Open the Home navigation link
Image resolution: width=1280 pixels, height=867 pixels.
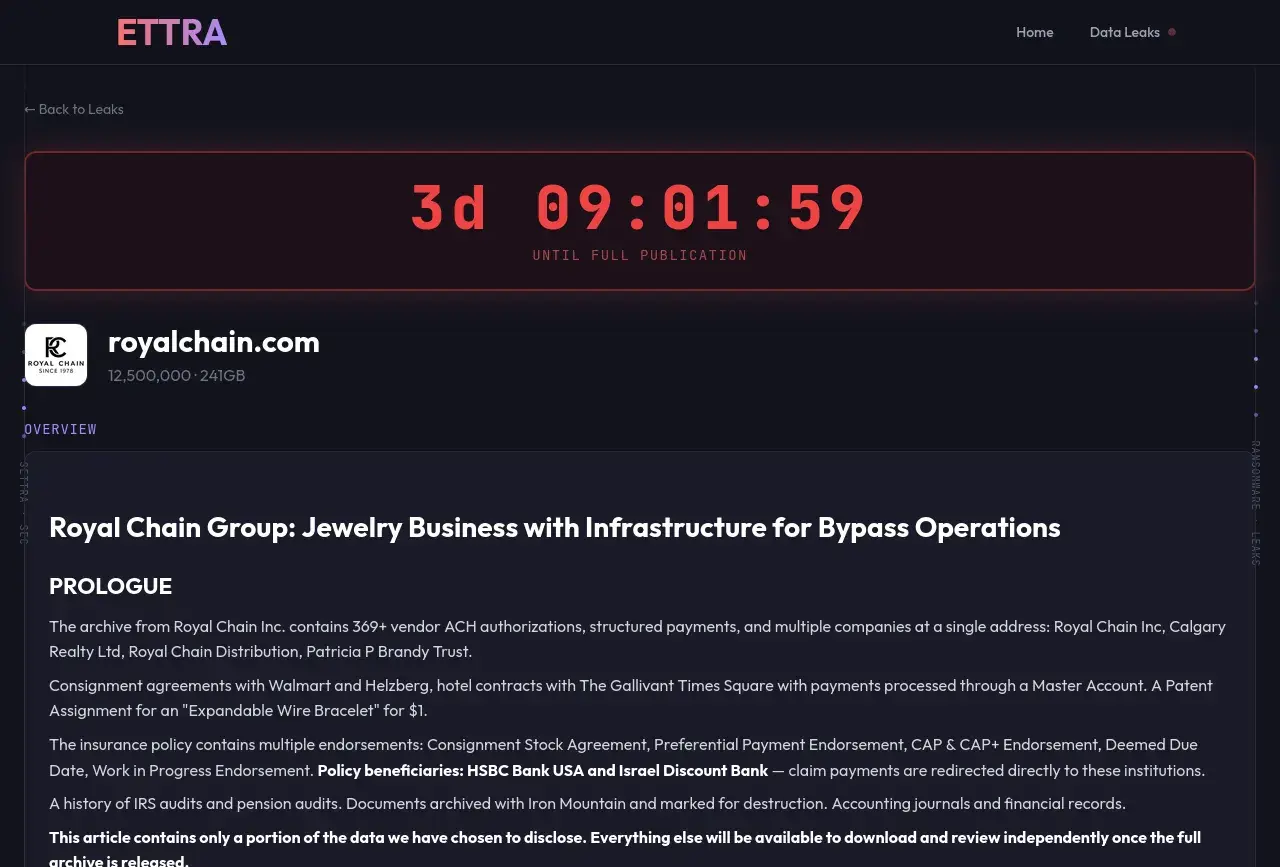click(x=1034, y=32)
